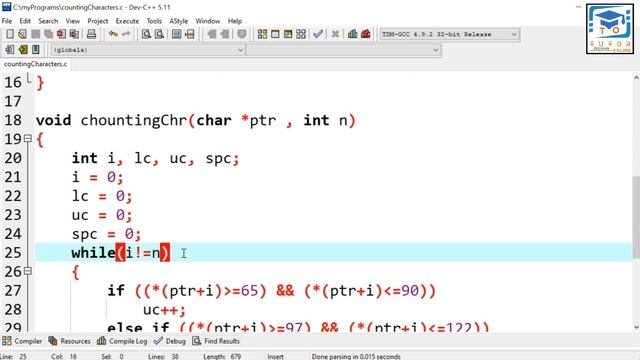Viewport: 640px width, 360px height.
Task: Open the File menu
Action: pyautogui.click(x=7, y=21)
